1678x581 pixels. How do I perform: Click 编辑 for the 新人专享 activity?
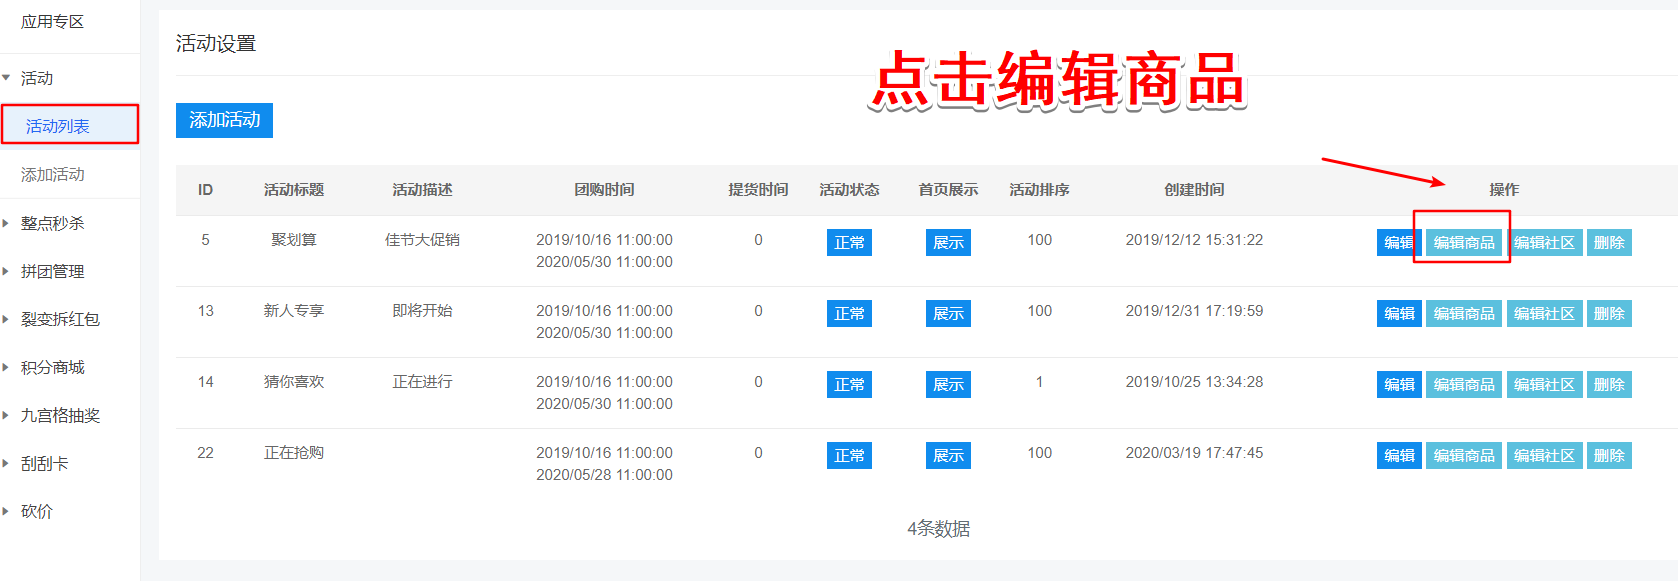(1399, 314)
